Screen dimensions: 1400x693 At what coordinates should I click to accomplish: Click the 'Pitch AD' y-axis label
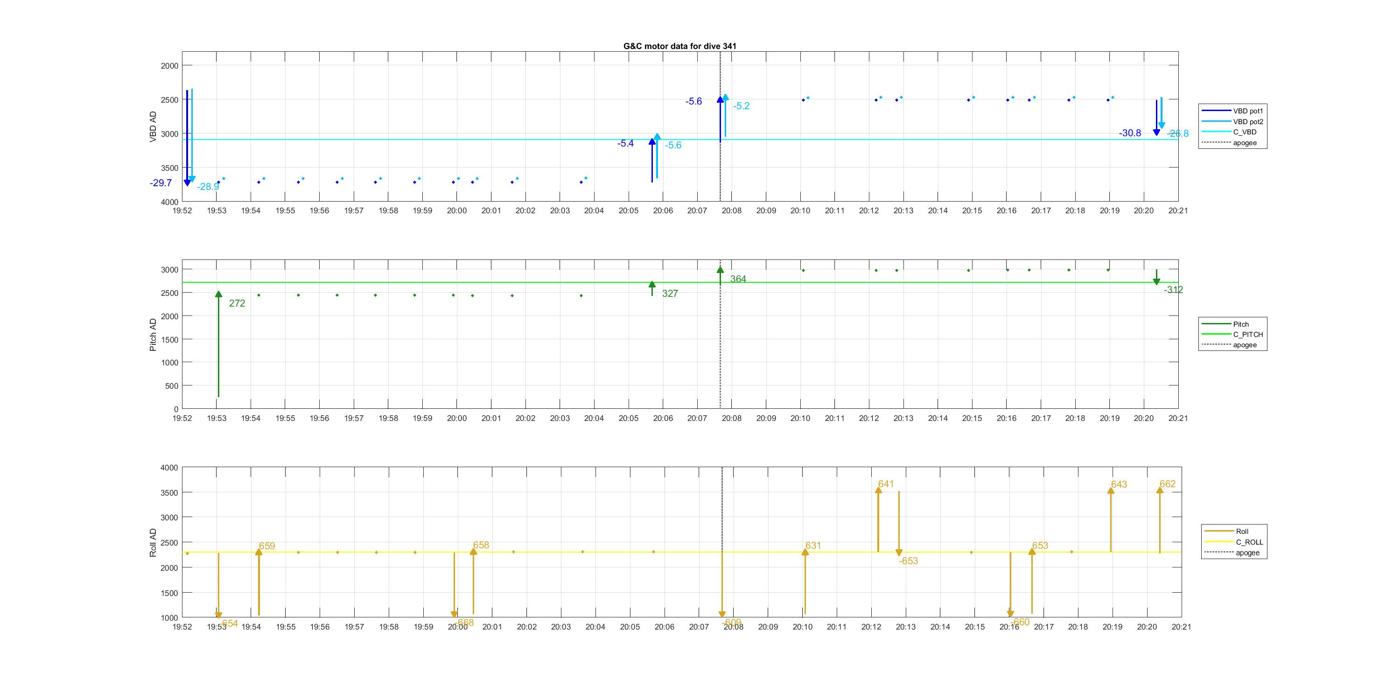(154, 335)
